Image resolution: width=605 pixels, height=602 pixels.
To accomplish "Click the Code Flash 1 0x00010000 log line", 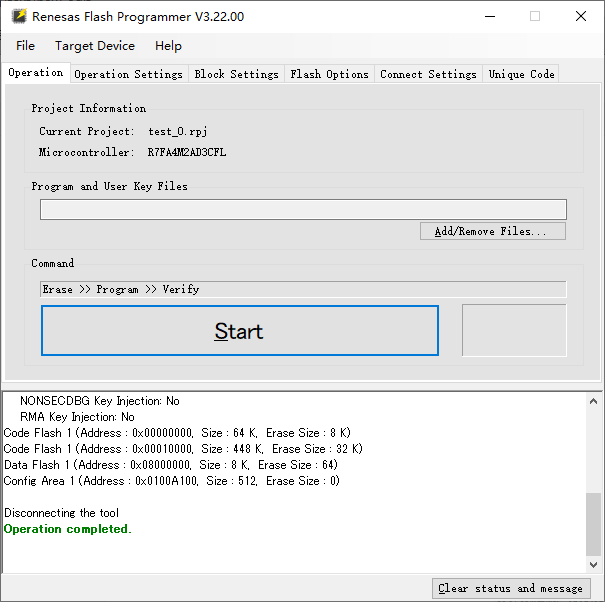I will [x=183, y=449].
